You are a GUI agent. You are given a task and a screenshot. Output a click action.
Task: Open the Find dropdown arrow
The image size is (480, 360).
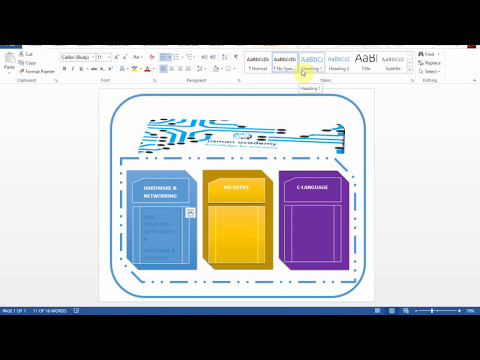point(439,54)
